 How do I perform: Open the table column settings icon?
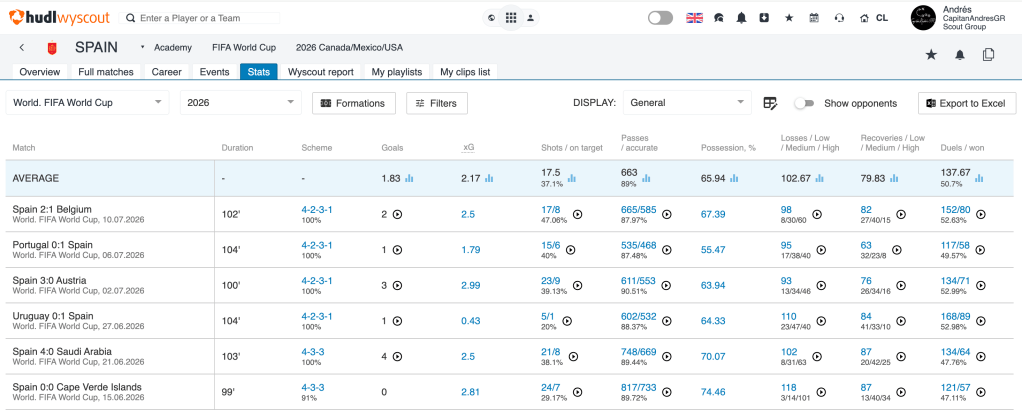tap(770, 103)
